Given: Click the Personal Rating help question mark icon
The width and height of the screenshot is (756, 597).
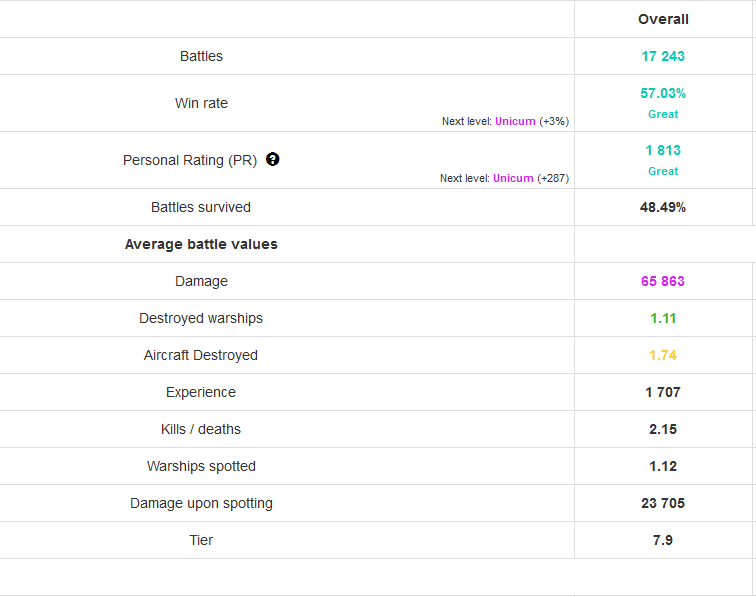Looking at the screenshot, I should [272, 160].
